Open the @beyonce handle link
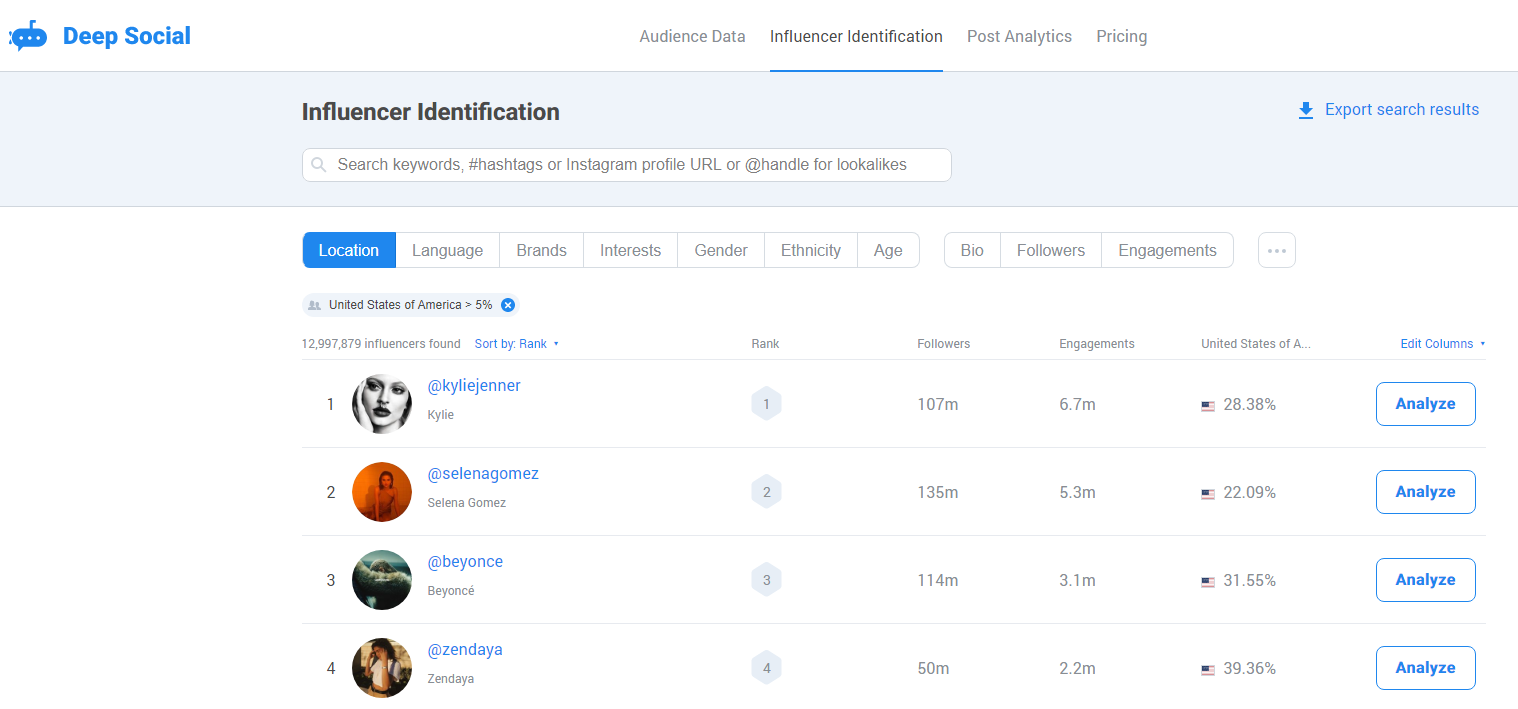The width and height of the screenshot is (1518, 709). click(x=465, y=562)
